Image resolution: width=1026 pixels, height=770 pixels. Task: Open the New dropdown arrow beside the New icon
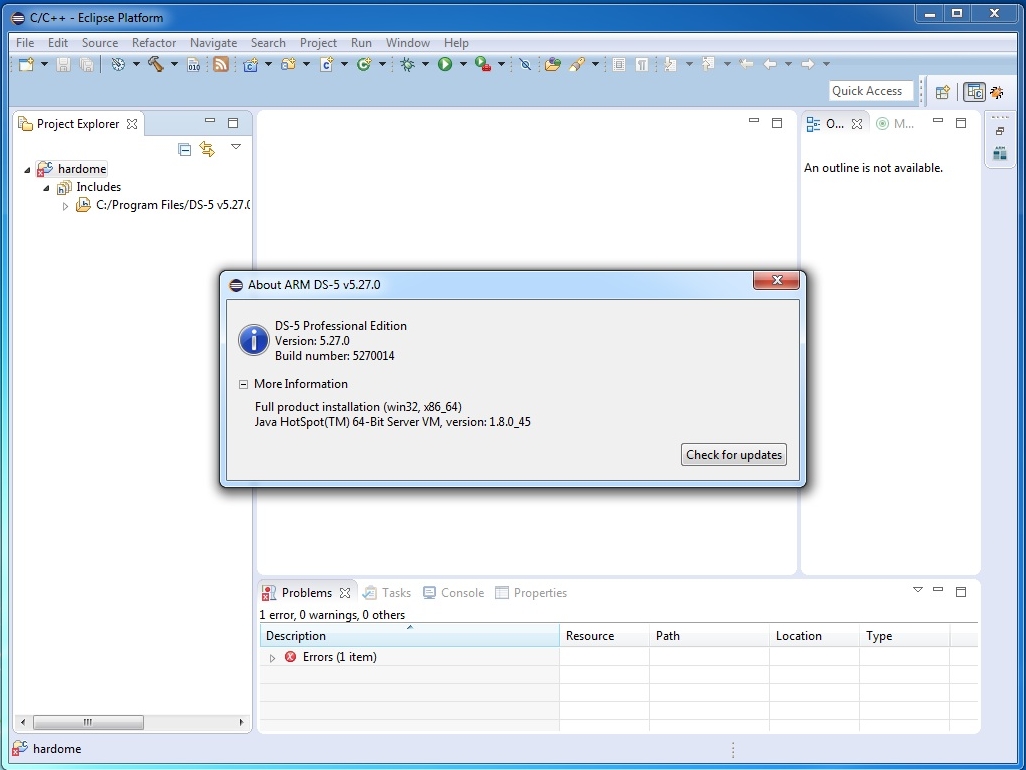point(44,64)
